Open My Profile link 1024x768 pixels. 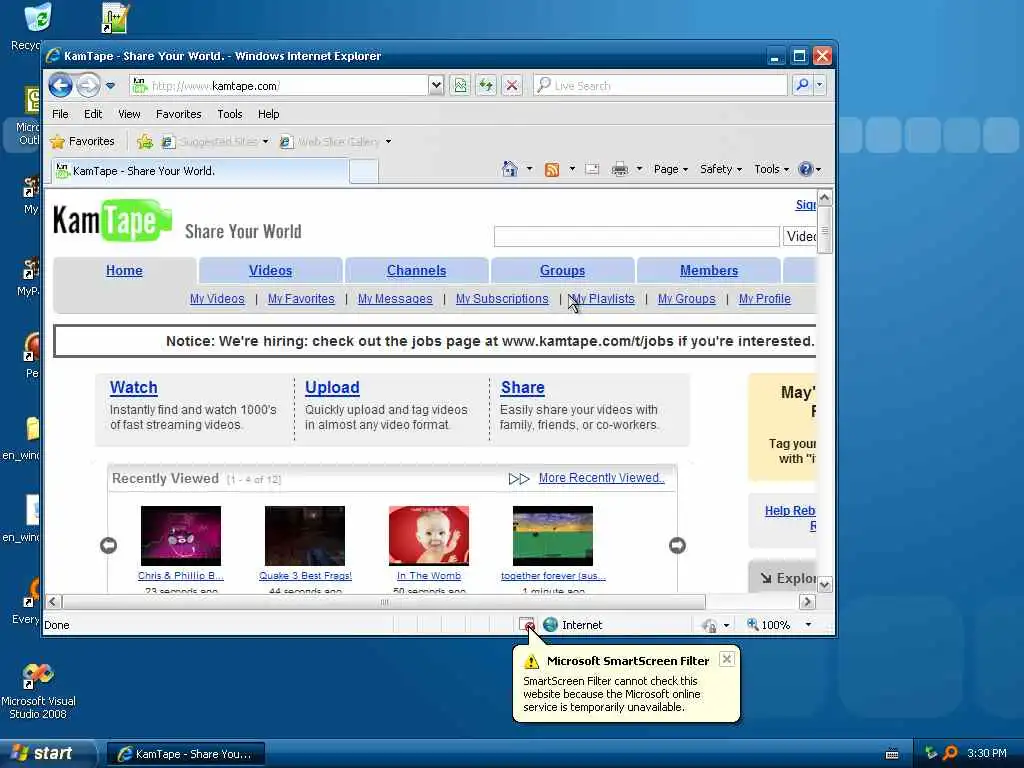(765, 298)
